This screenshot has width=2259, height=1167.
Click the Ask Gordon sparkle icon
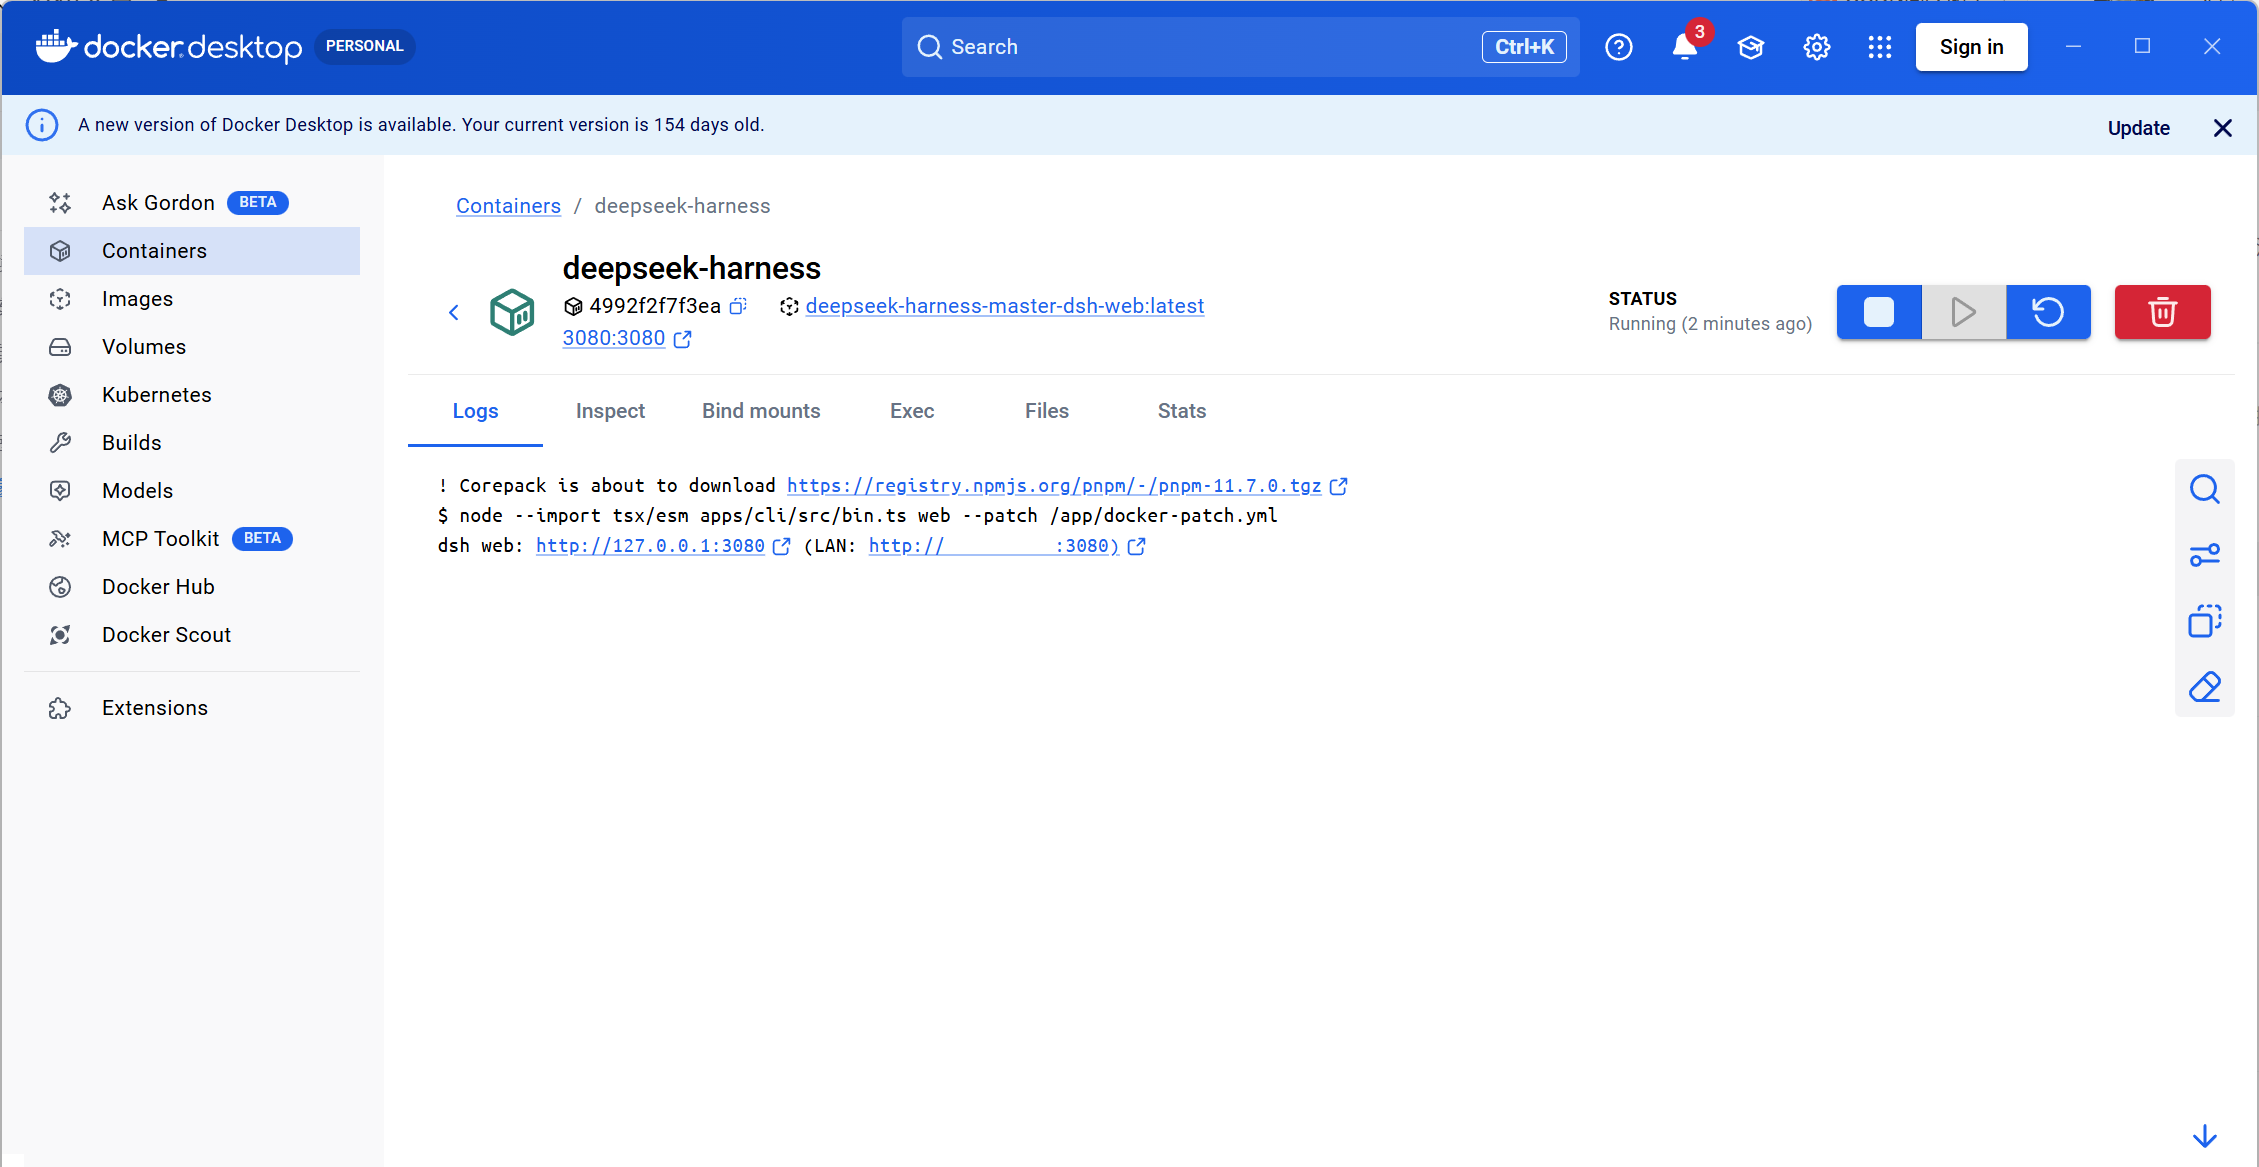click(60, 203)
